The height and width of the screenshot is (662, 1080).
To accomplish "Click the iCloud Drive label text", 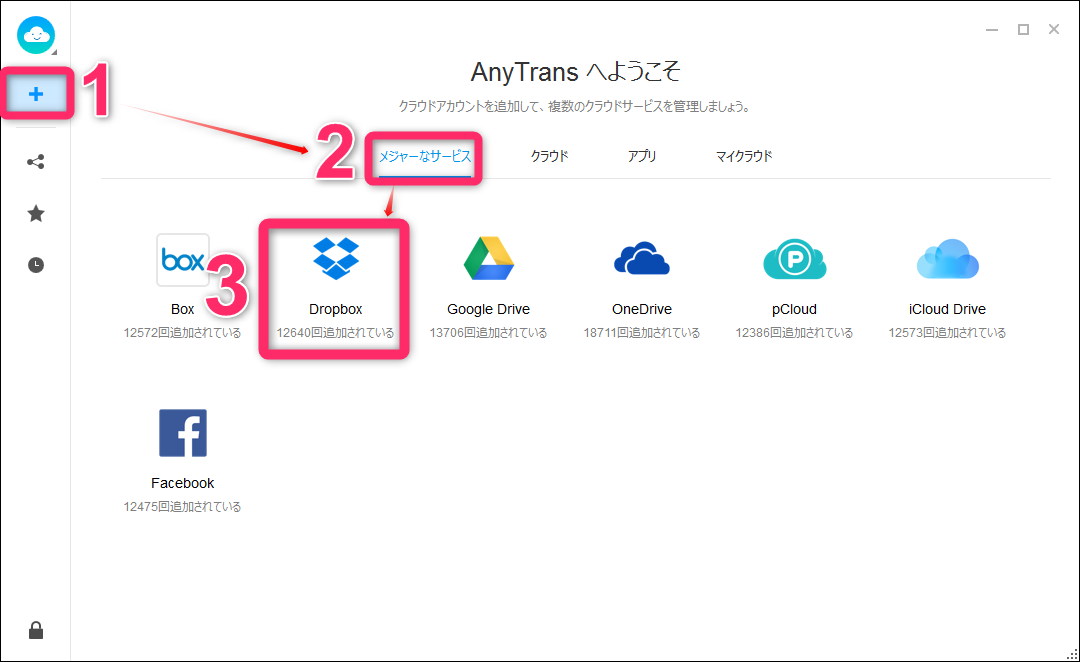I will (x=947, y=309).
